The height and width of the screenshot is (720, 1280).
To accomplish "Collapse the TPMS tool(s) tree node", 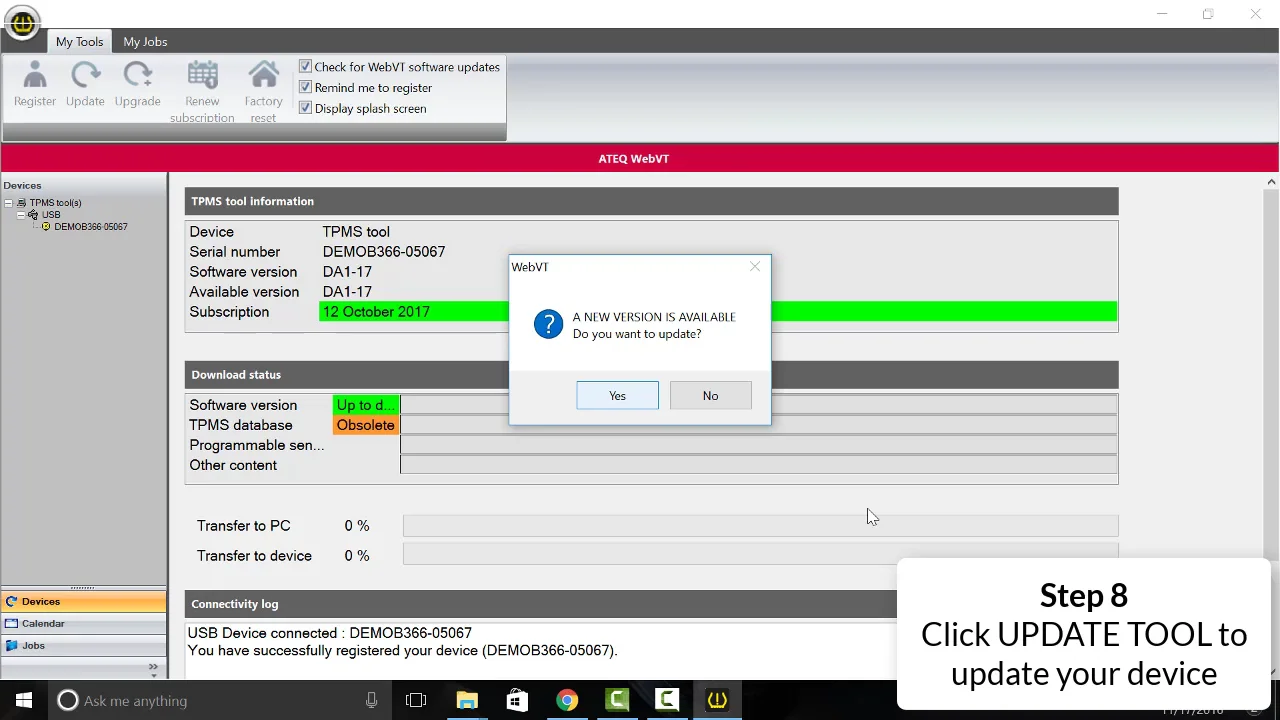I will [9, 203].
